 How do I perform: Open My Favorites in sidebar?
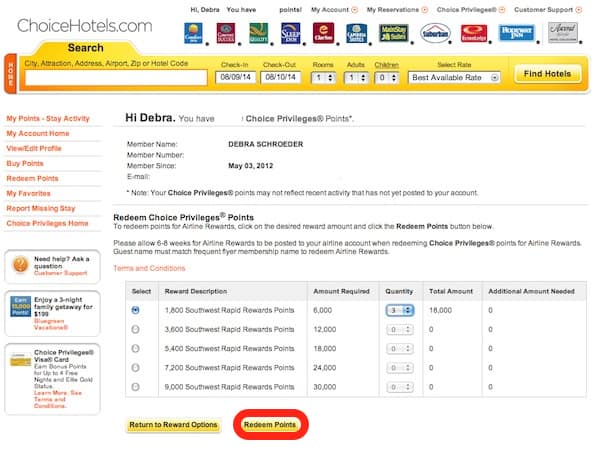coord(28,193)
